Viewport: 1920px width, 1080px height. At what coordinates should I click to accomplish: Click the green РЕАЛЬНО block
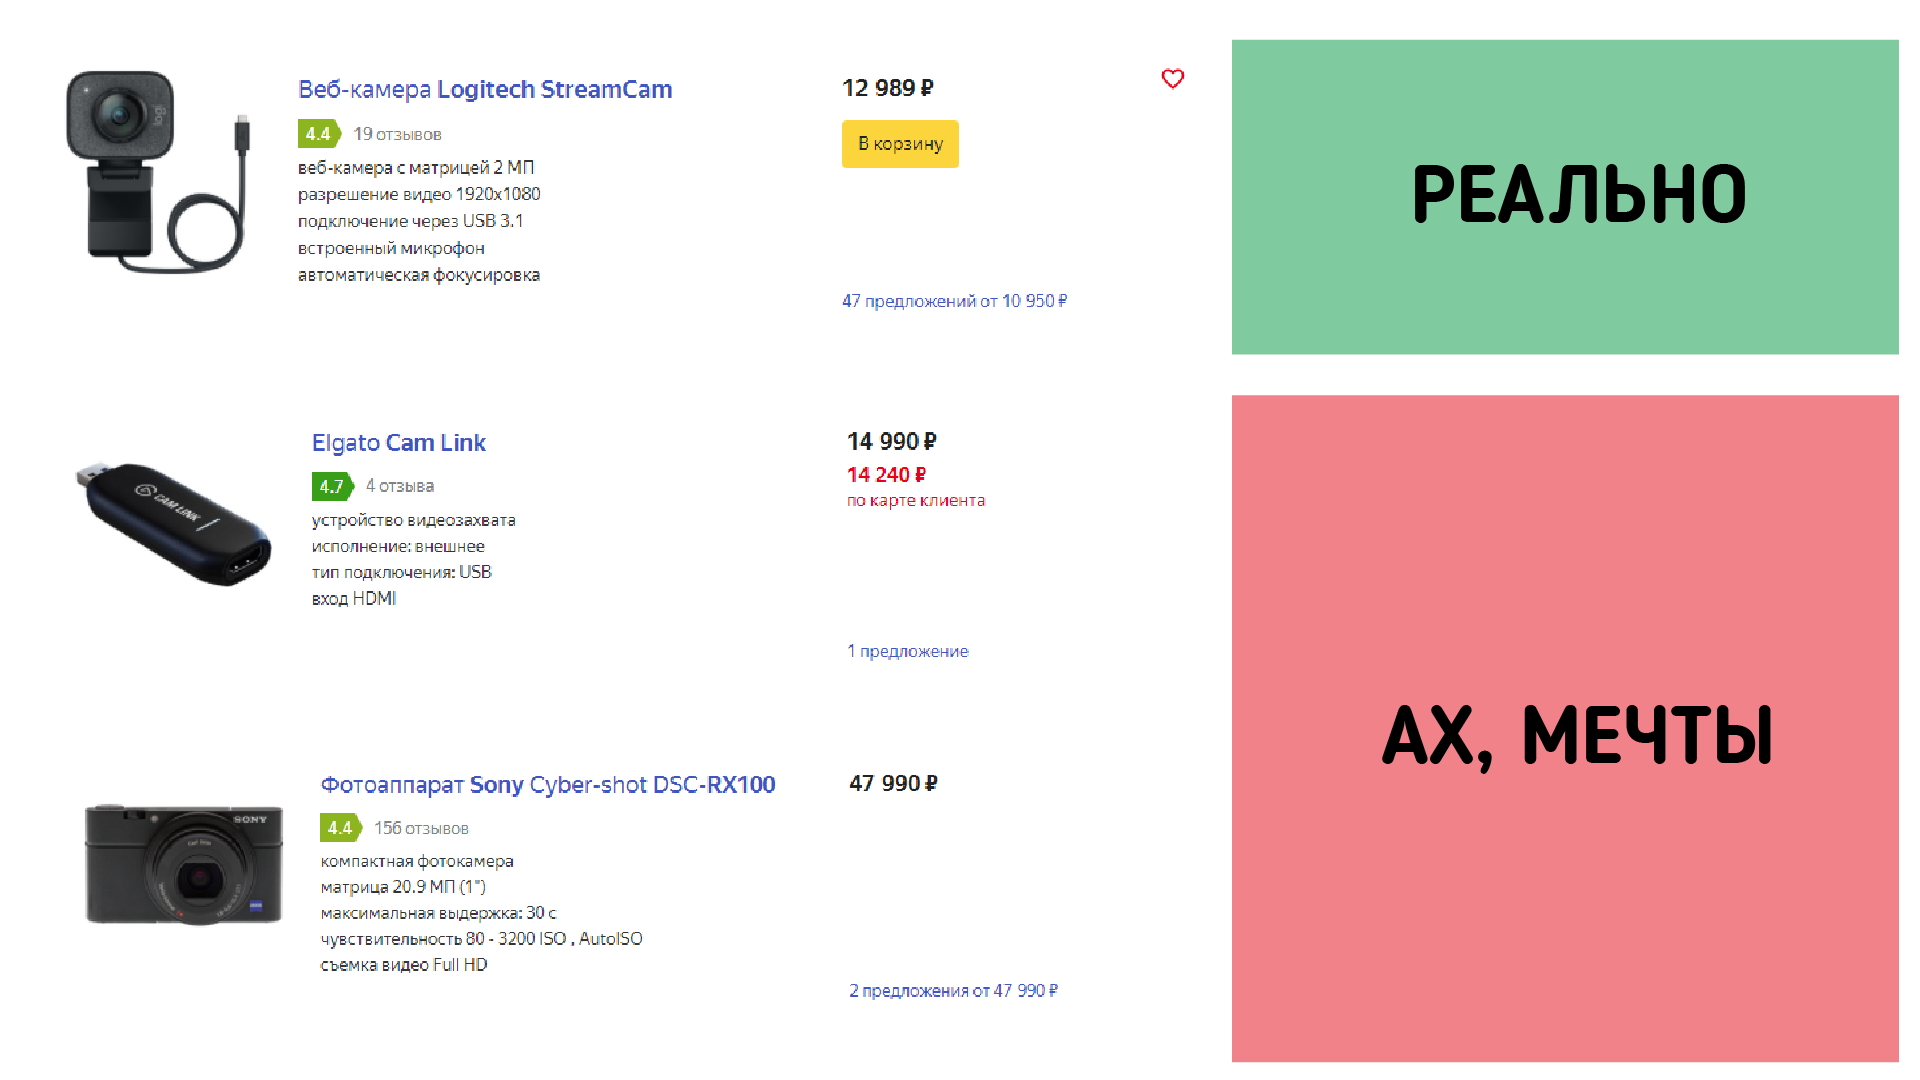(x=1565, y=197)
